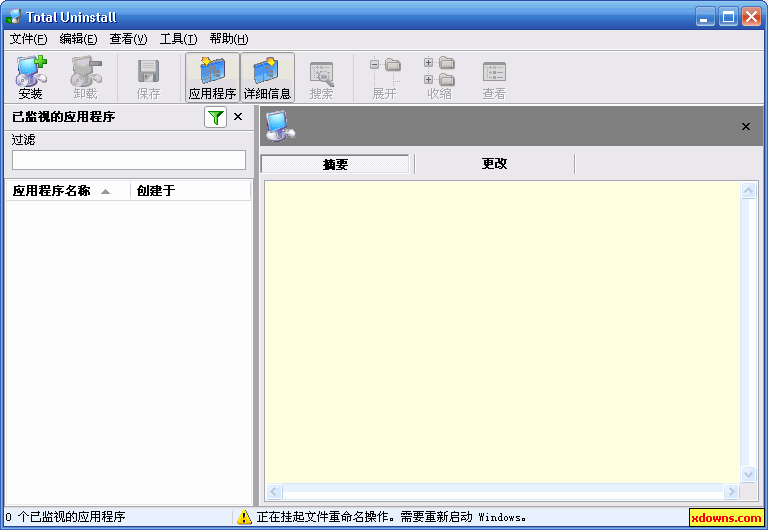Click the 查看 (View) toolbar icon
Viewport: 768px width, 530px height.
tap(494, 77)
